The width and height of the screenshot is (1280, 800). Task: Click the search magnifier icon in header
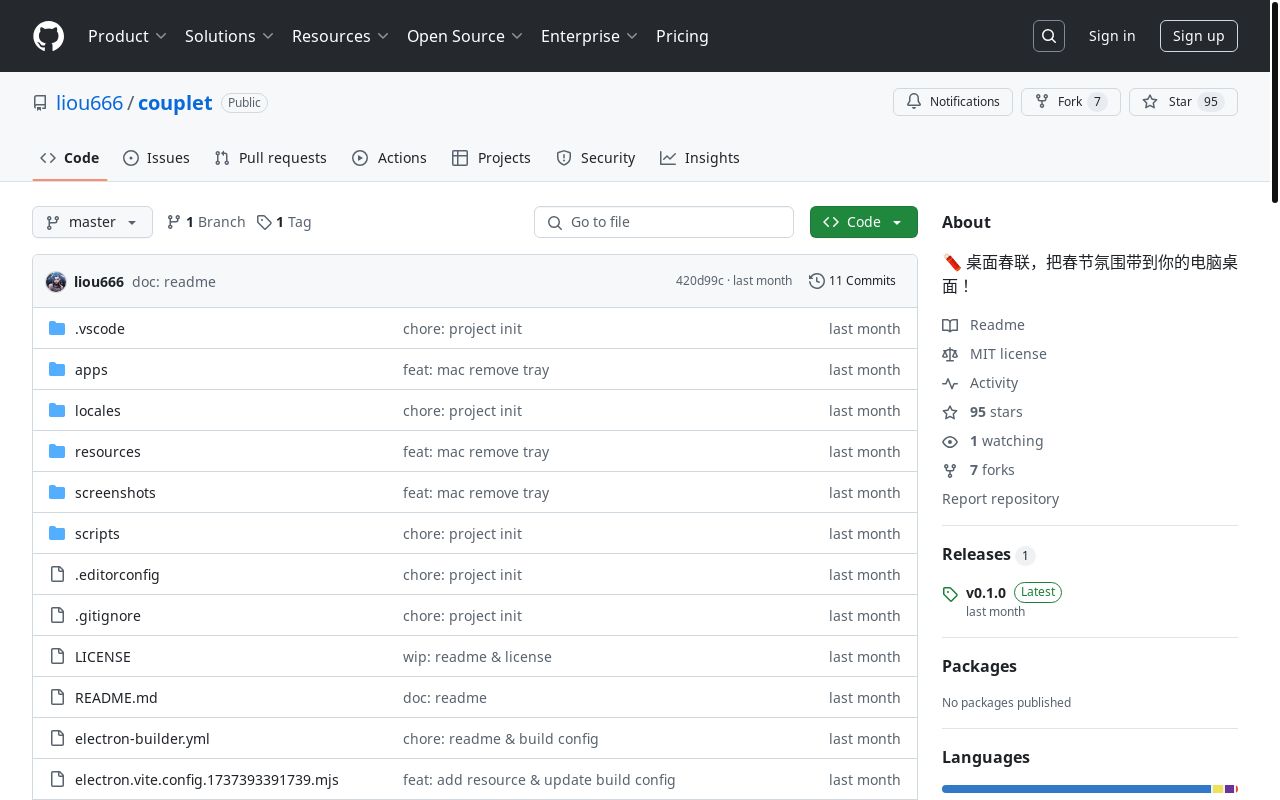pyautogui.click(x=1049, y=36)
